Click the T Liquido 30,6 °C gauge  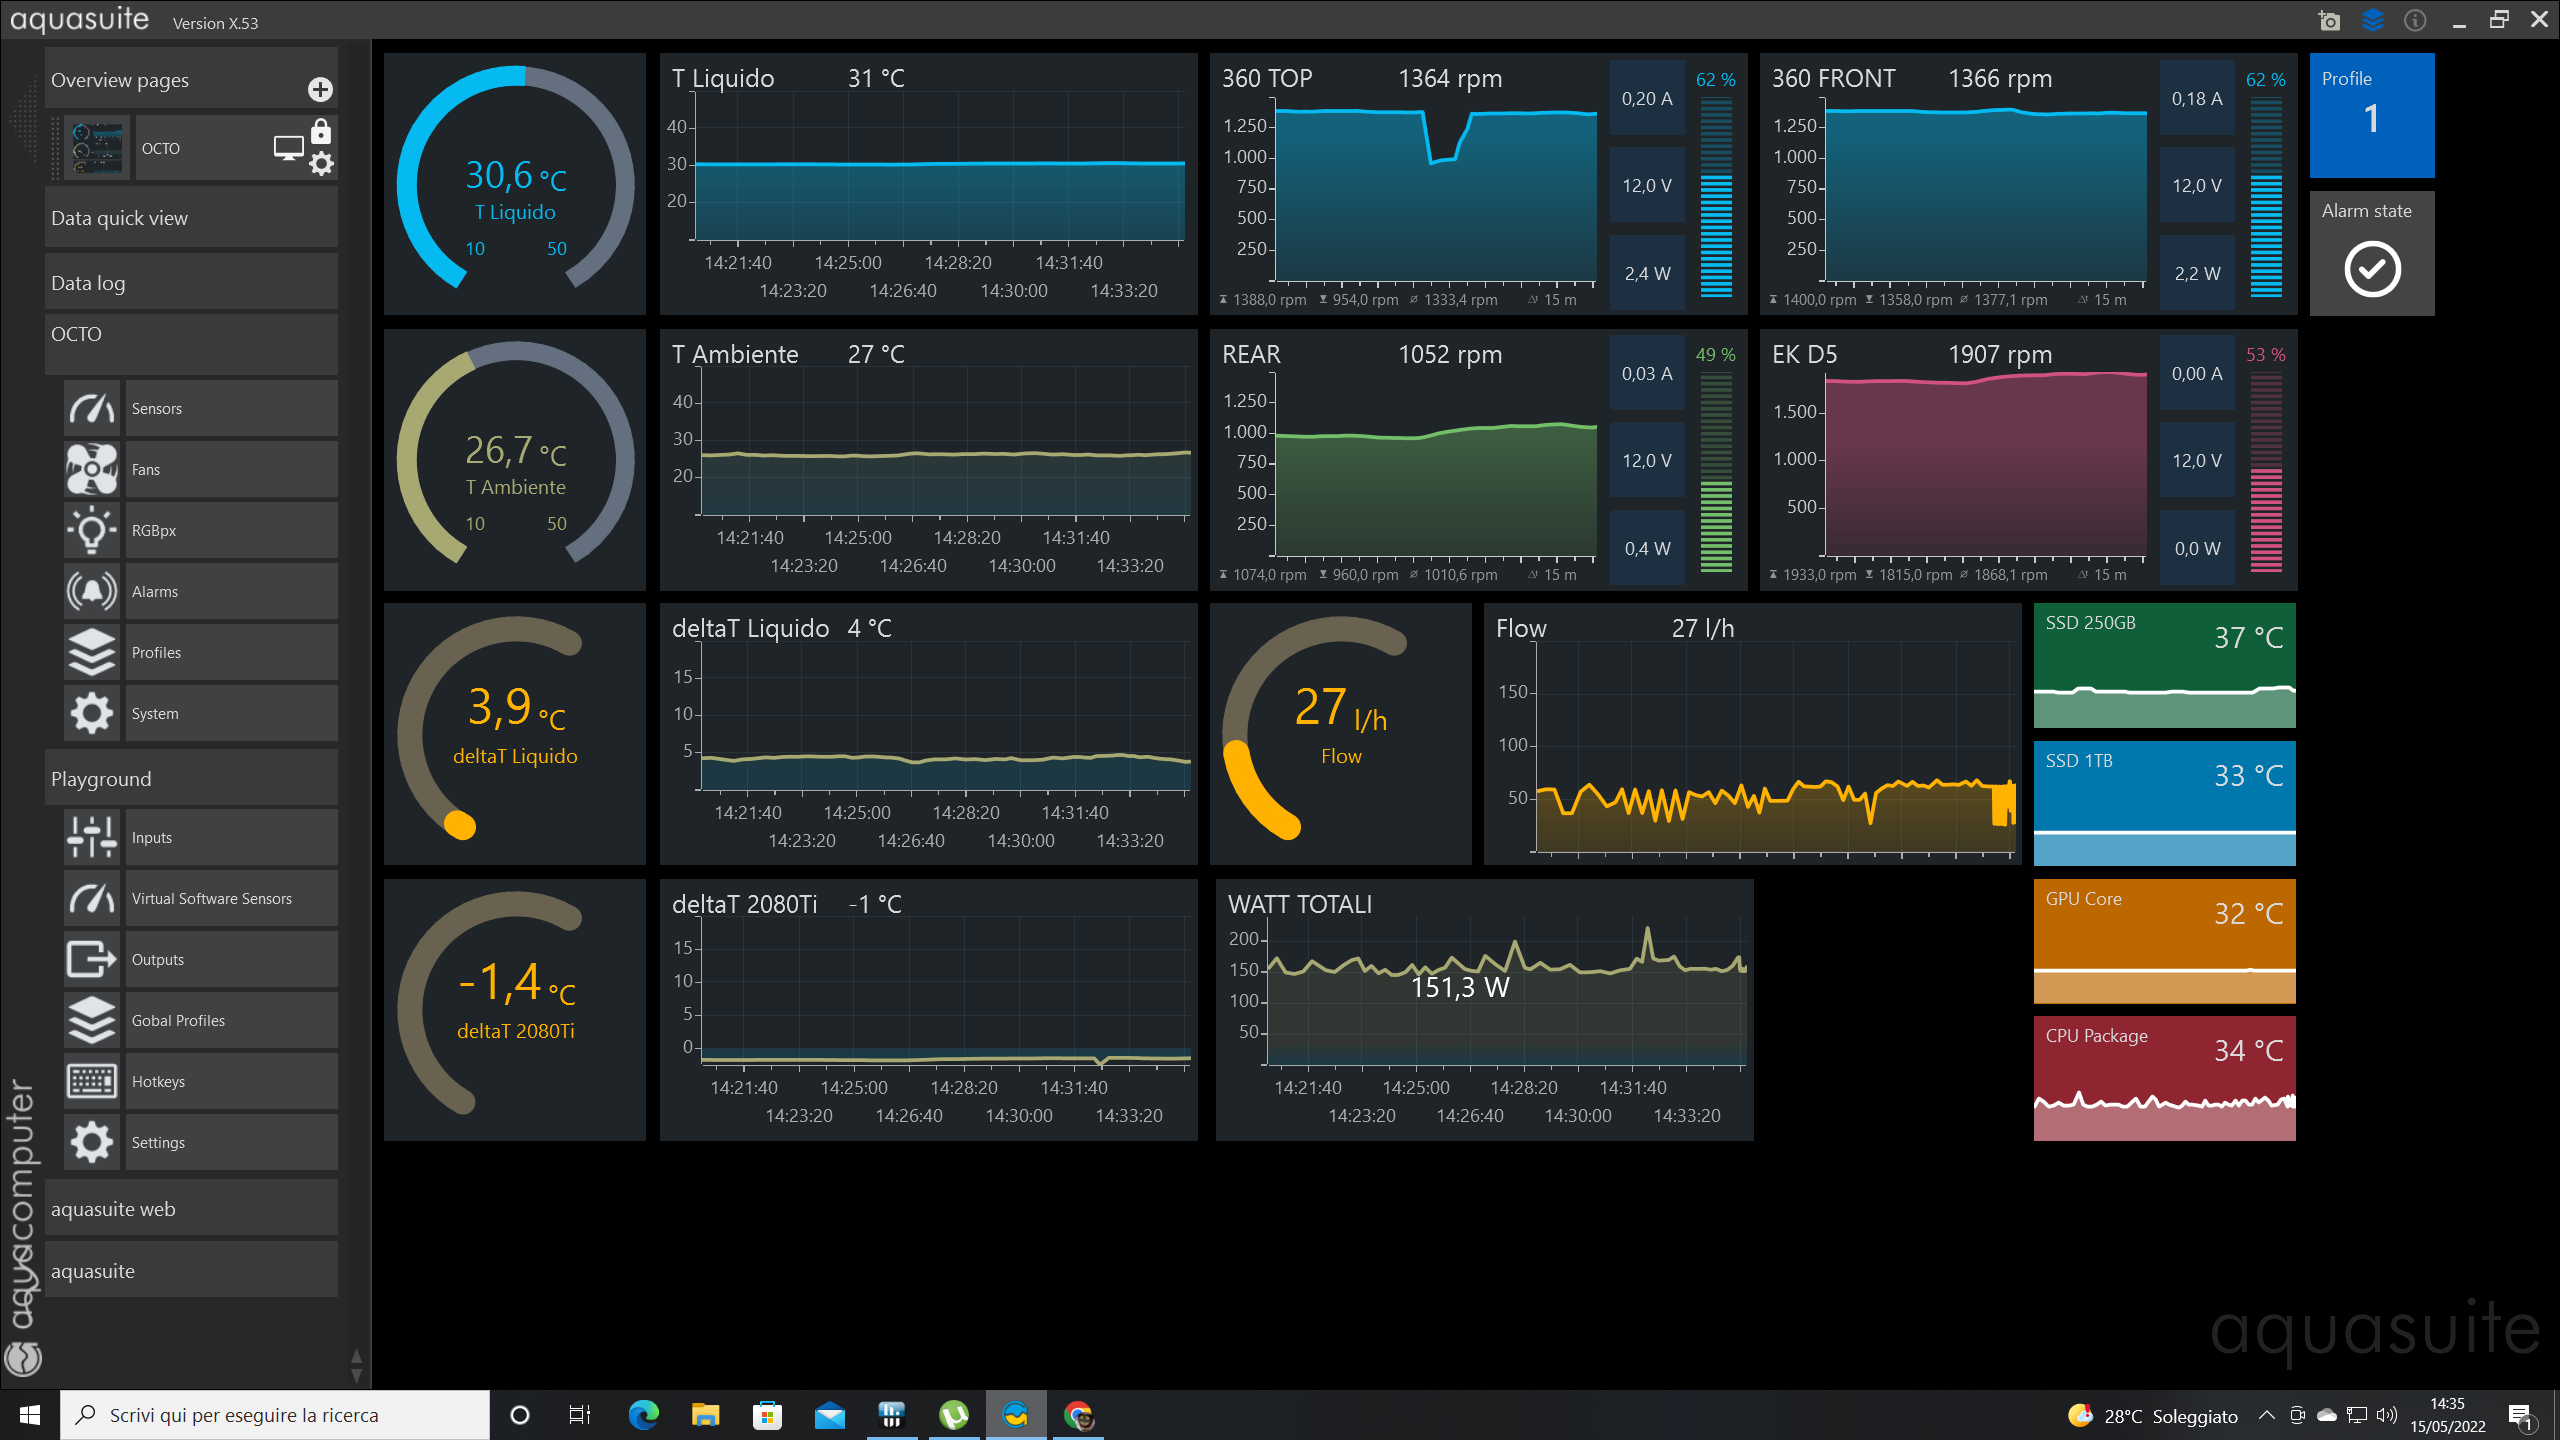(x=515, y=184)
